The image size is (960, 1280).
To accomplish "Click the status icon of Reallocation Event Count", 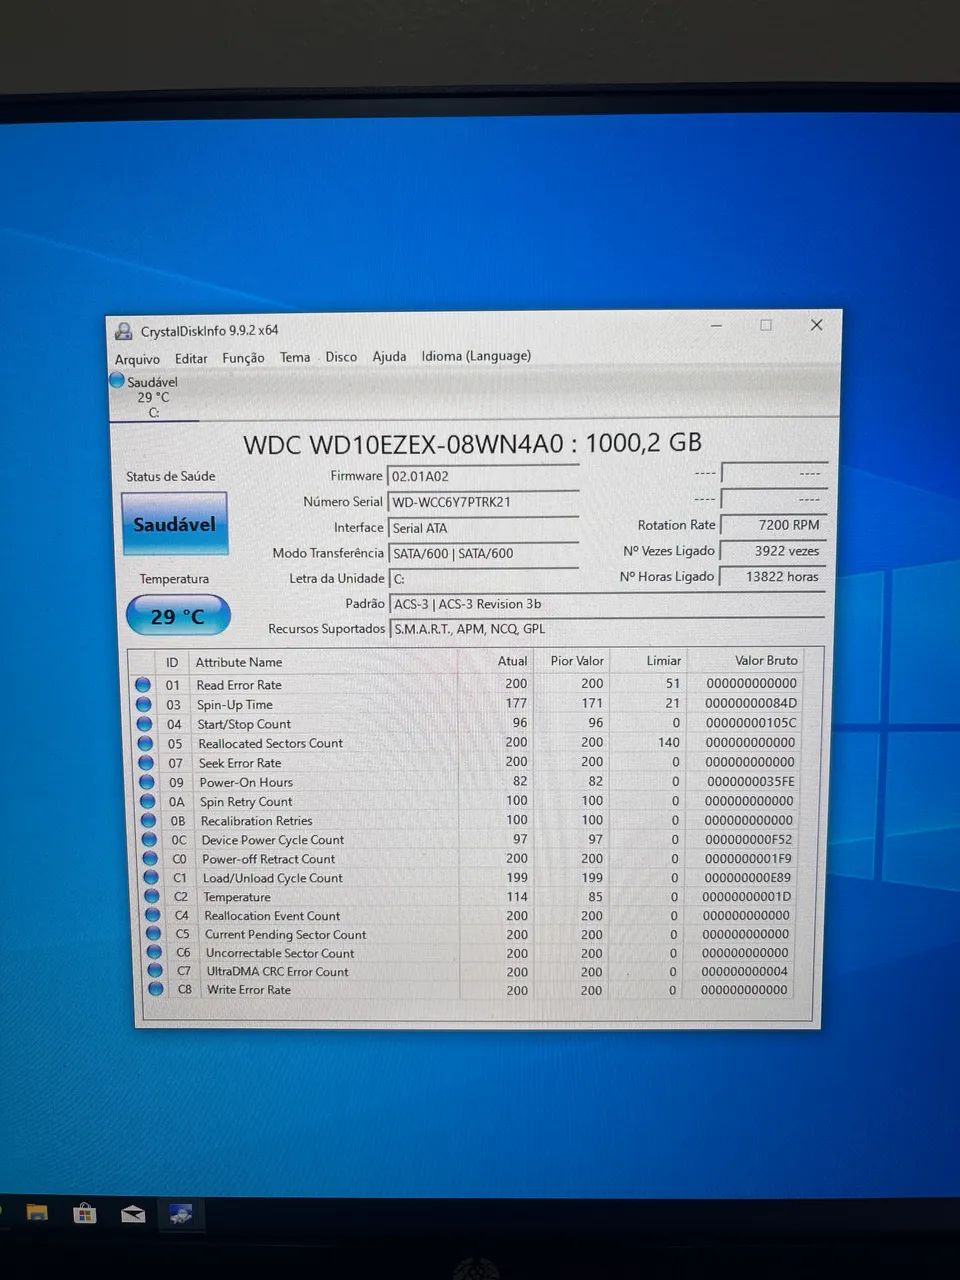I will tap(153, 915).
